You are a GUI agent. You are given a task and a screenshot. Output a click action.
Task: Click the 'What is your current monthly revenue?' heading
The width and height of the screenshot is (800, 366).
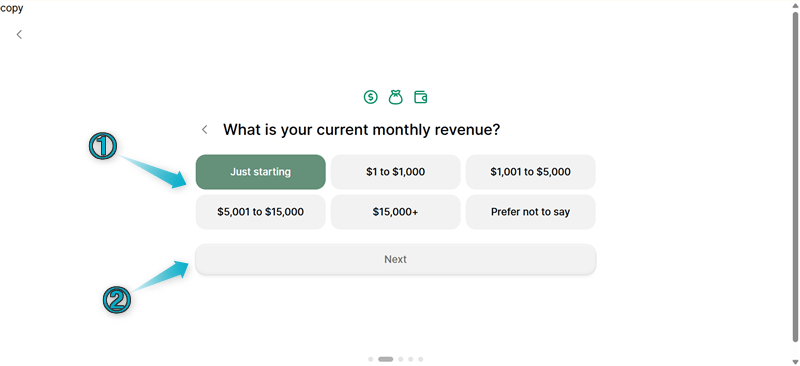click(x=361, y=130)
